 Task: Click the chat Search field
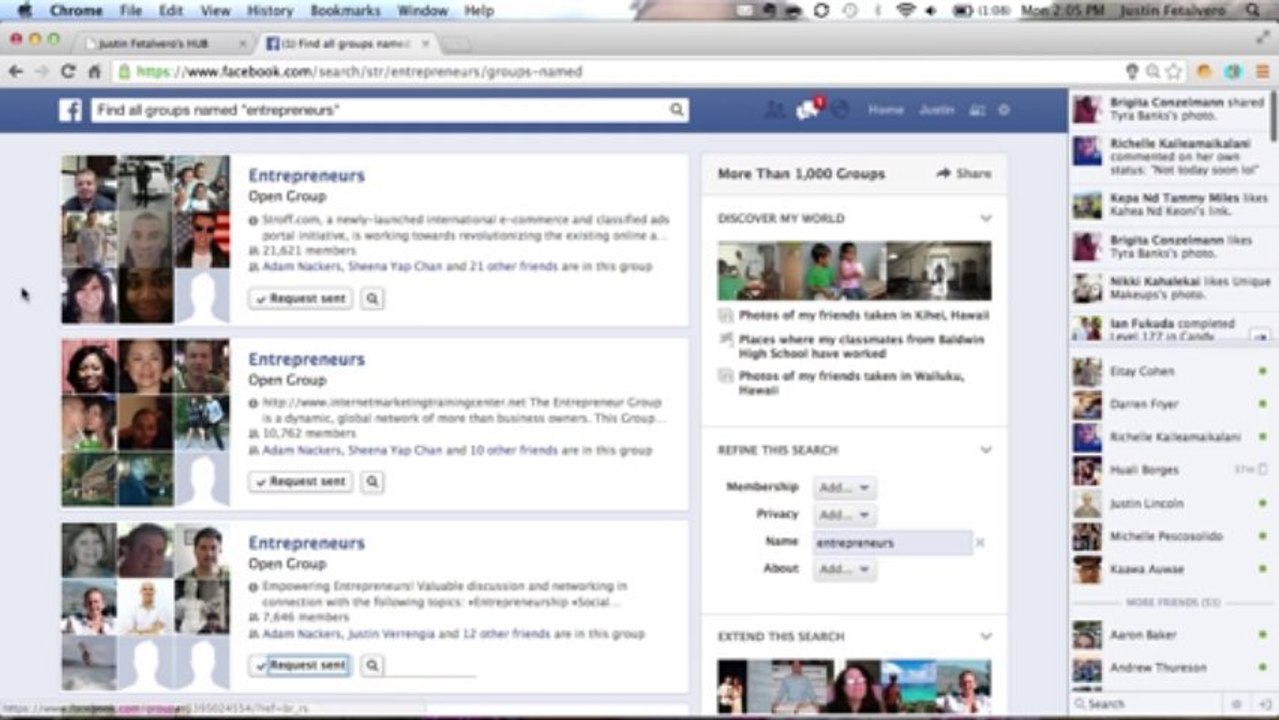[x=1148, y=704]
